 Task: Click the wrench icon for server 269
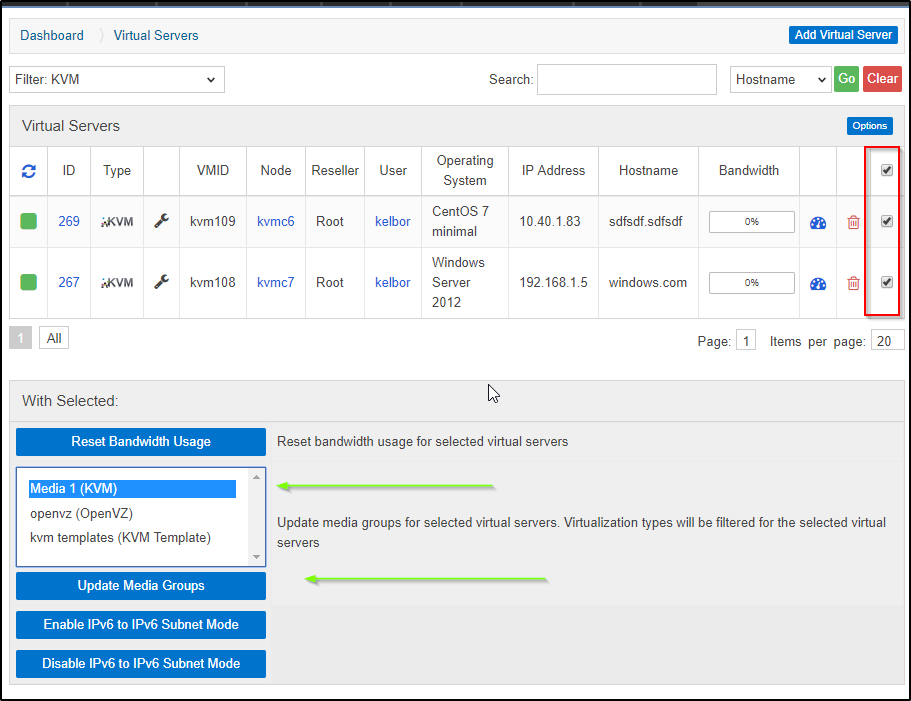click(161, 221)
